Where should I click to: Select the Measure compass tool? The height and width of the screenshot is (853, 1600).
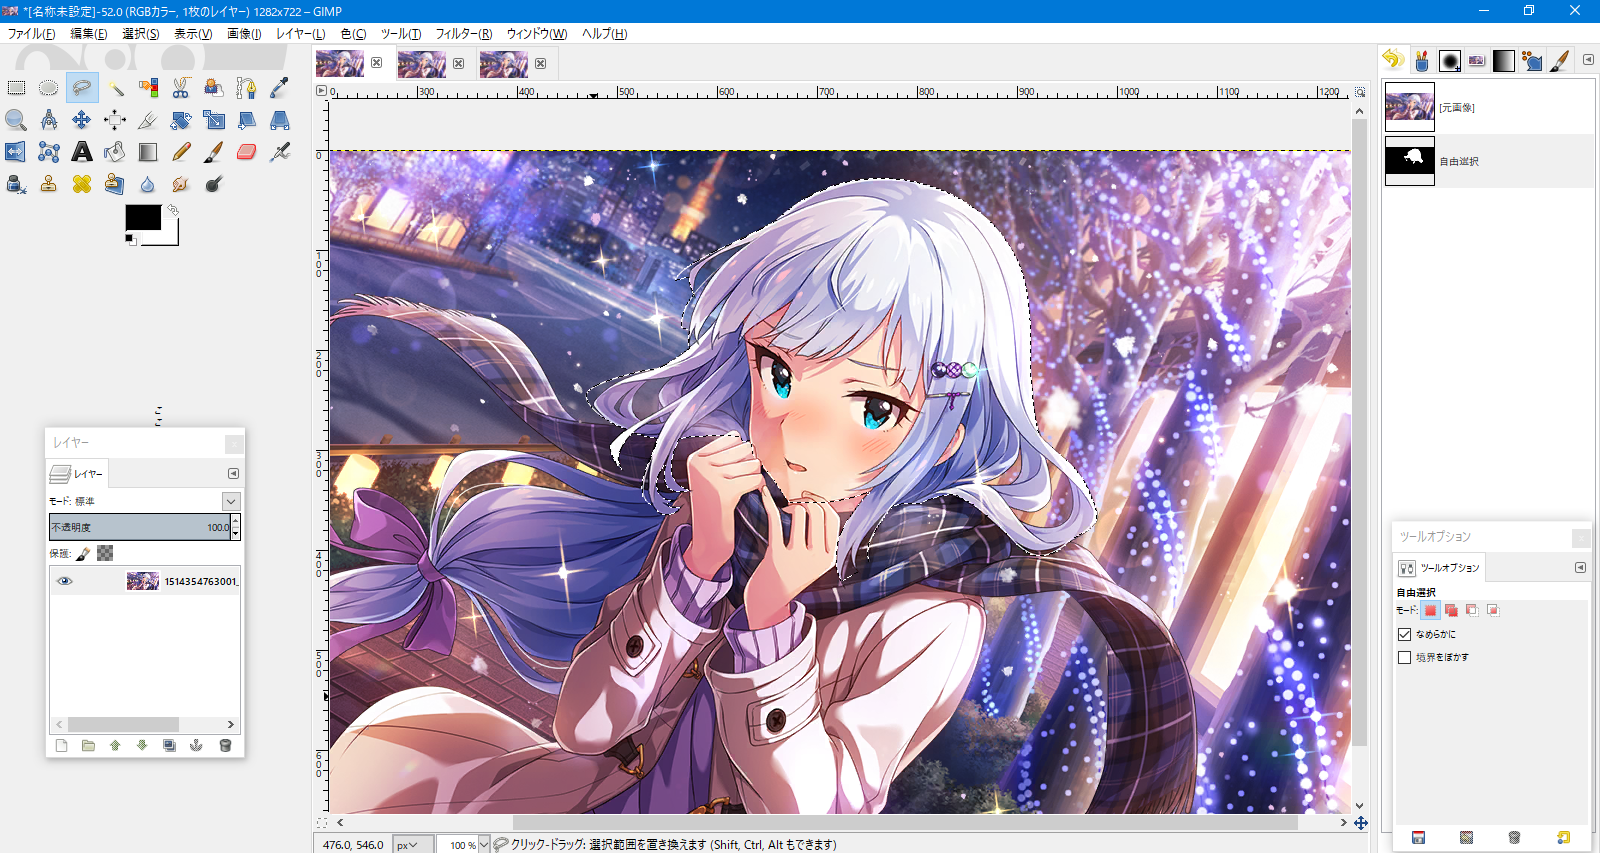pos(49,120)
